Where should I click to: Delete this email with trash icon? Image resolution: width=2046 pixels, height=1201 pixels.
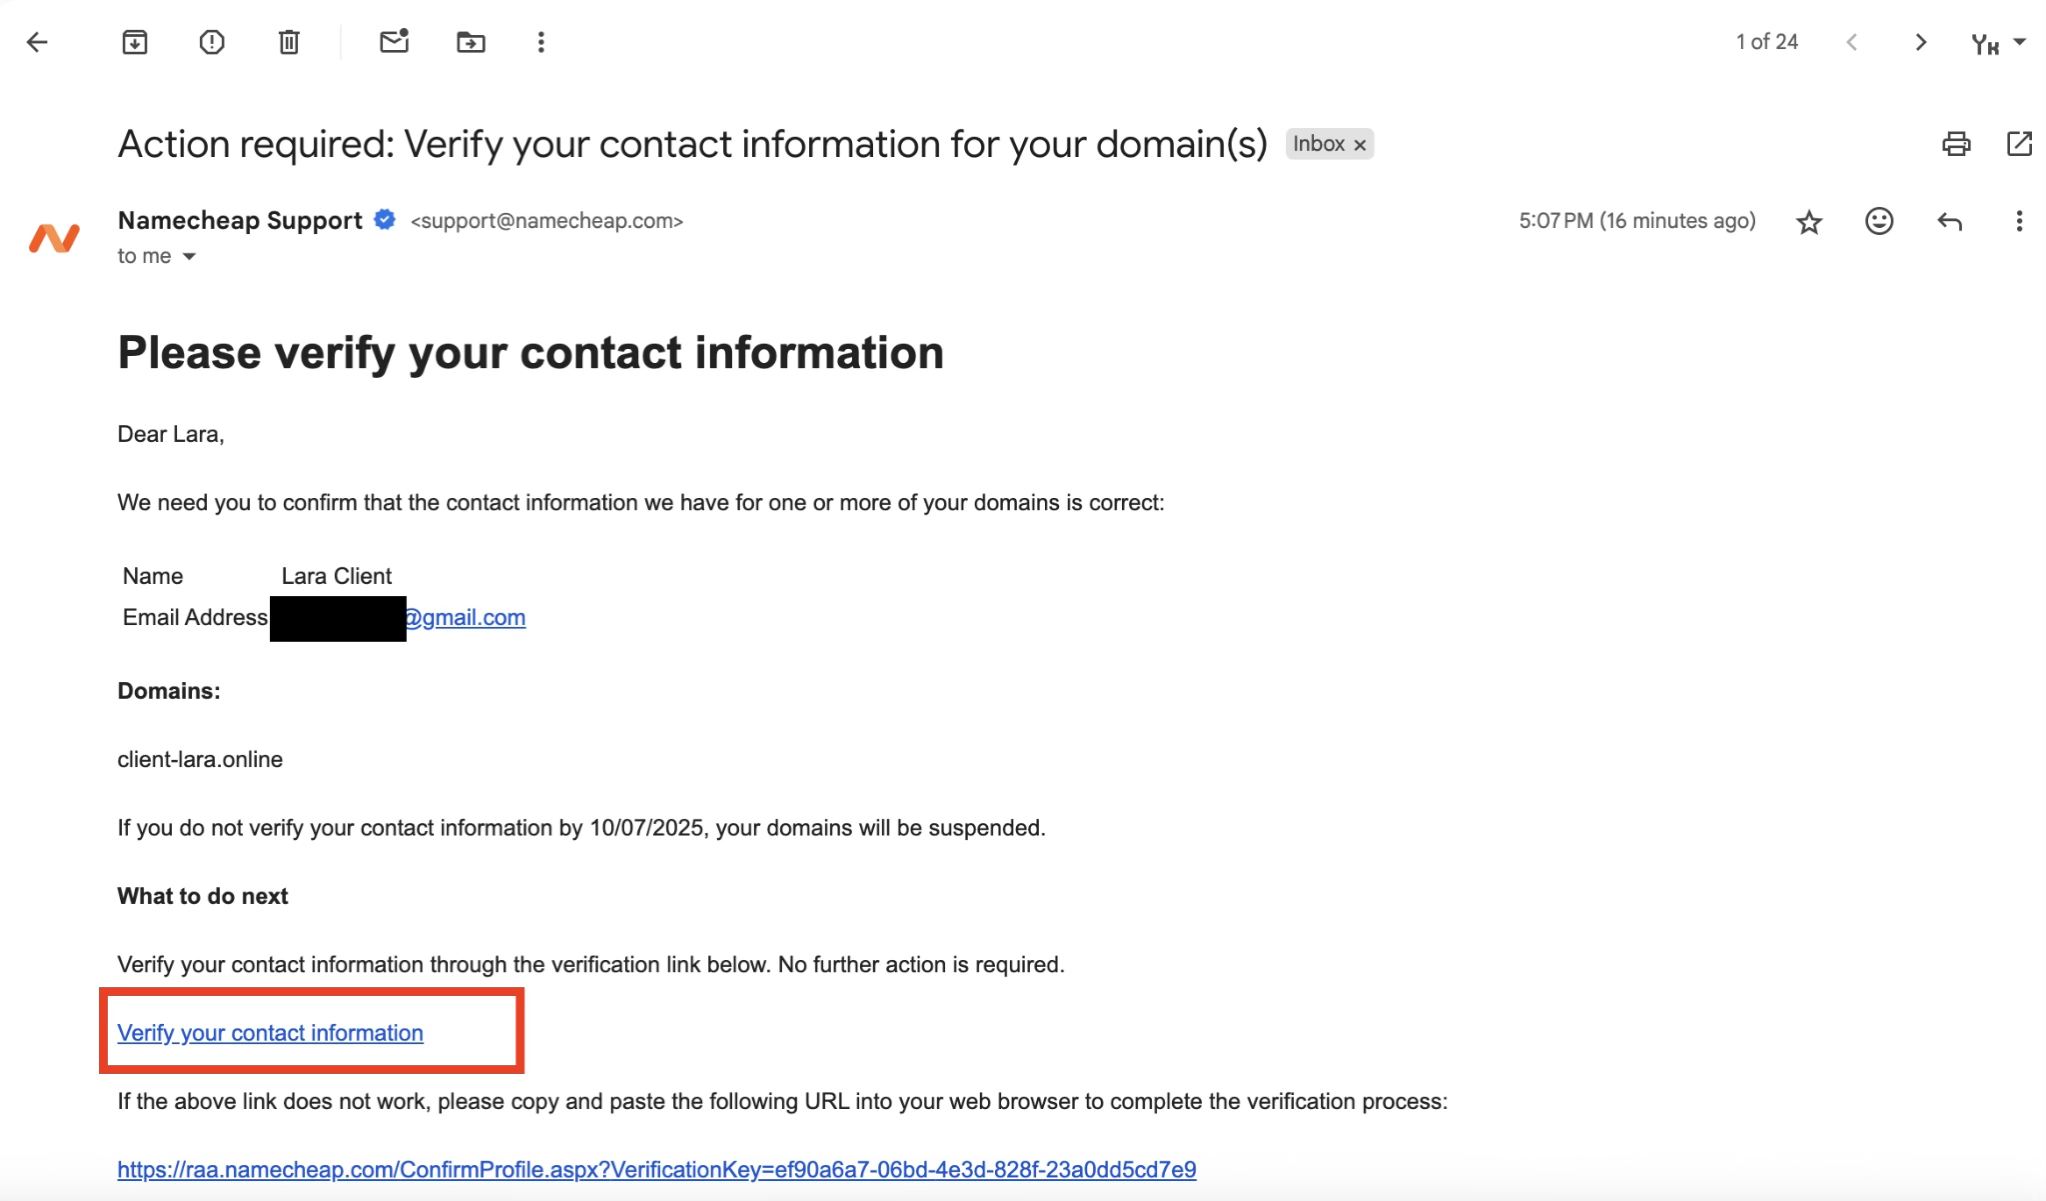[289, 42]
